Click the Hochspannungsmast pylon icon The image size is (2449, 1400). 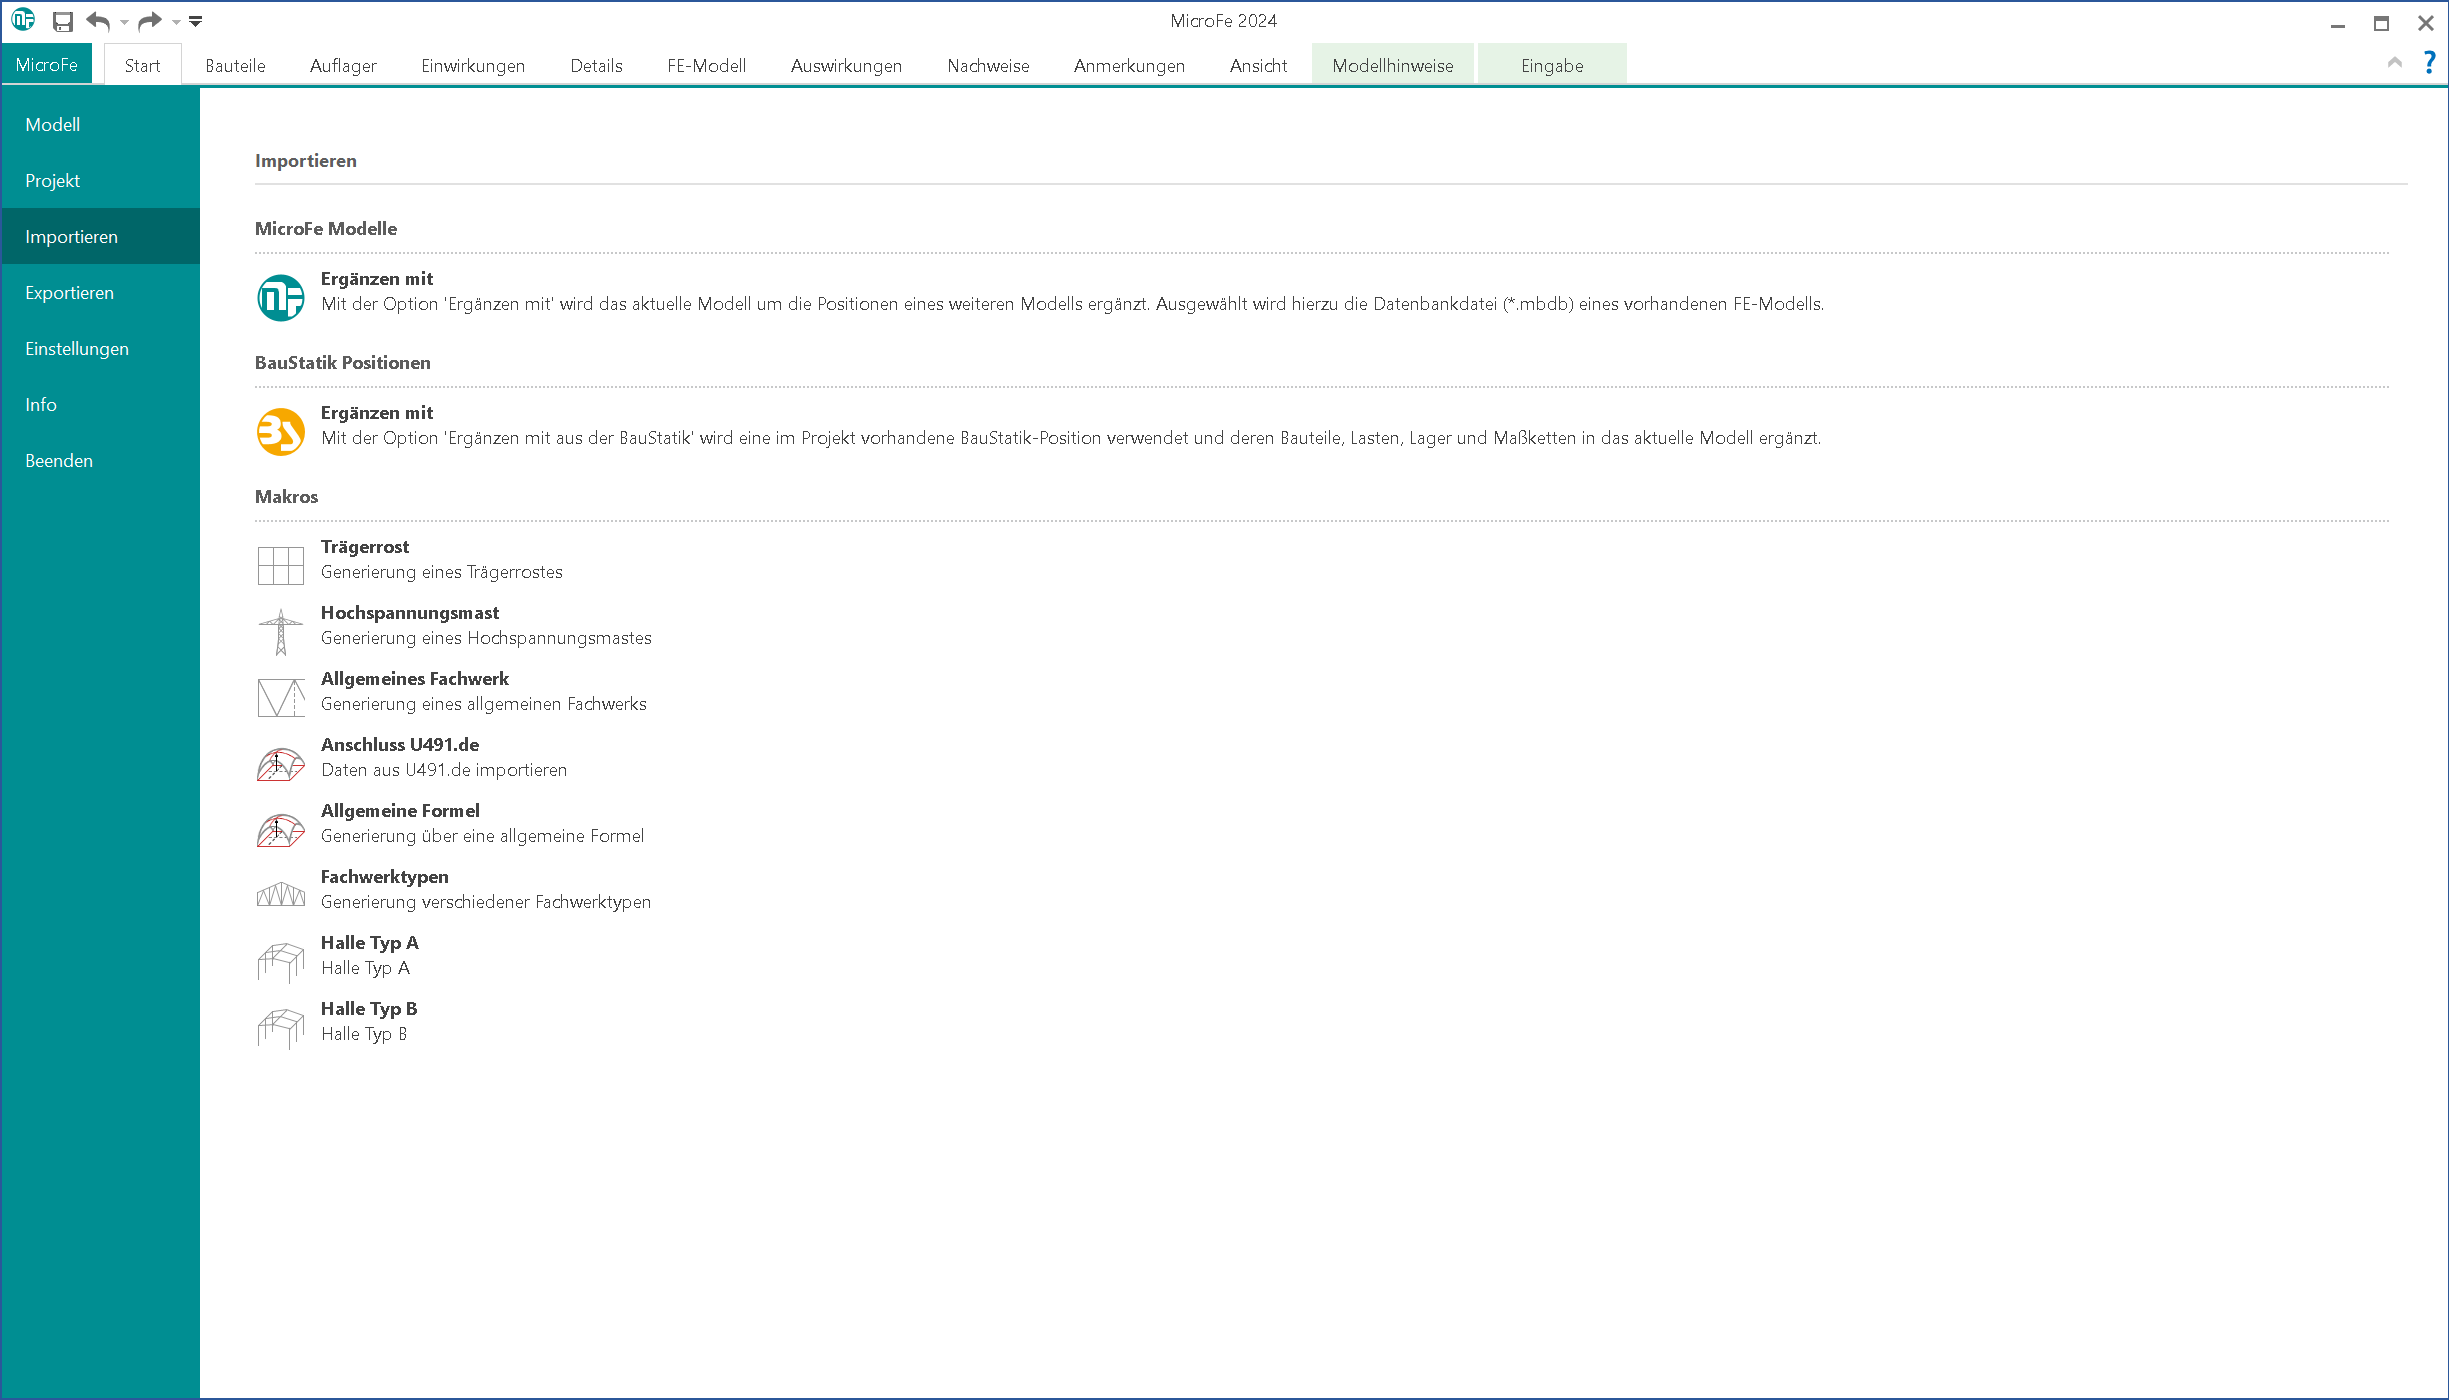coord(280,631)
